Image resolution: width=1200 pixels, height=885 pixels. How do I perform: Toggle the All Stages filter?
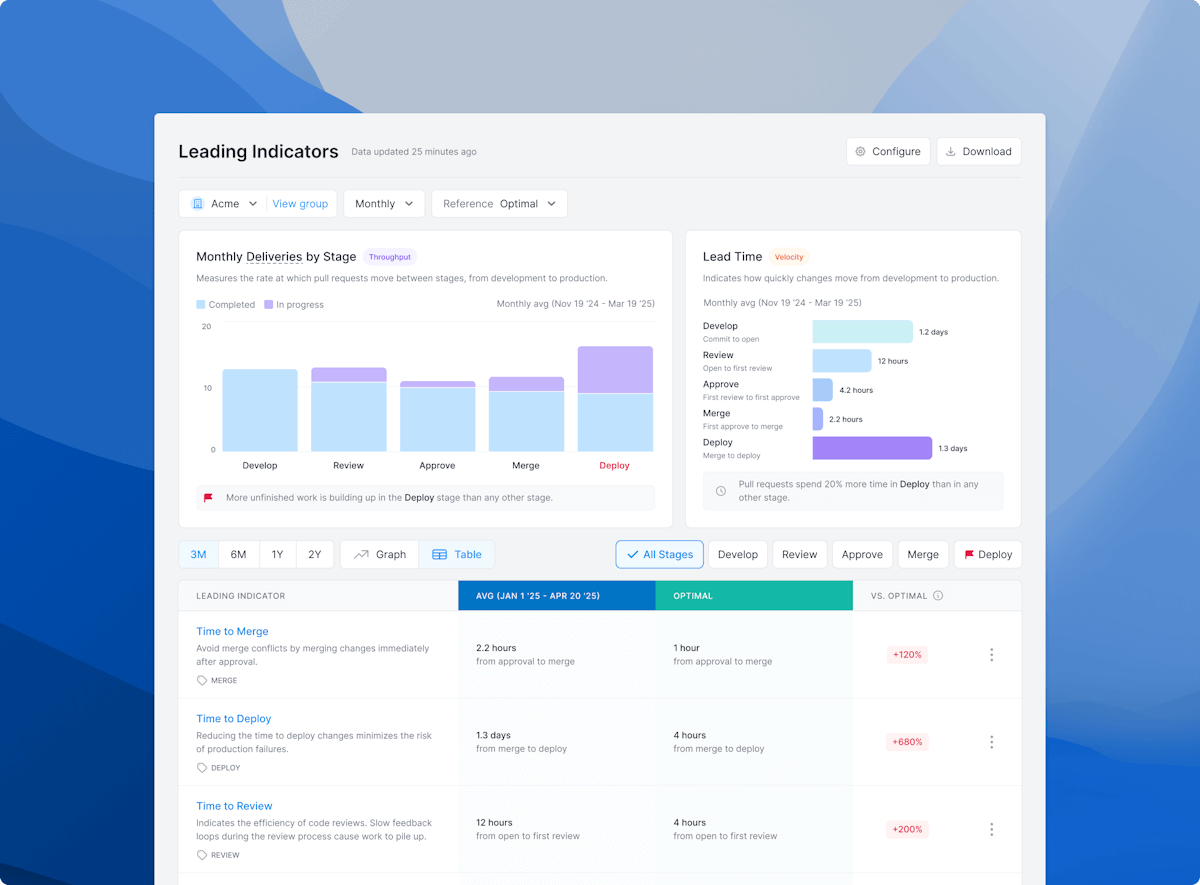[x=659, y=554]
